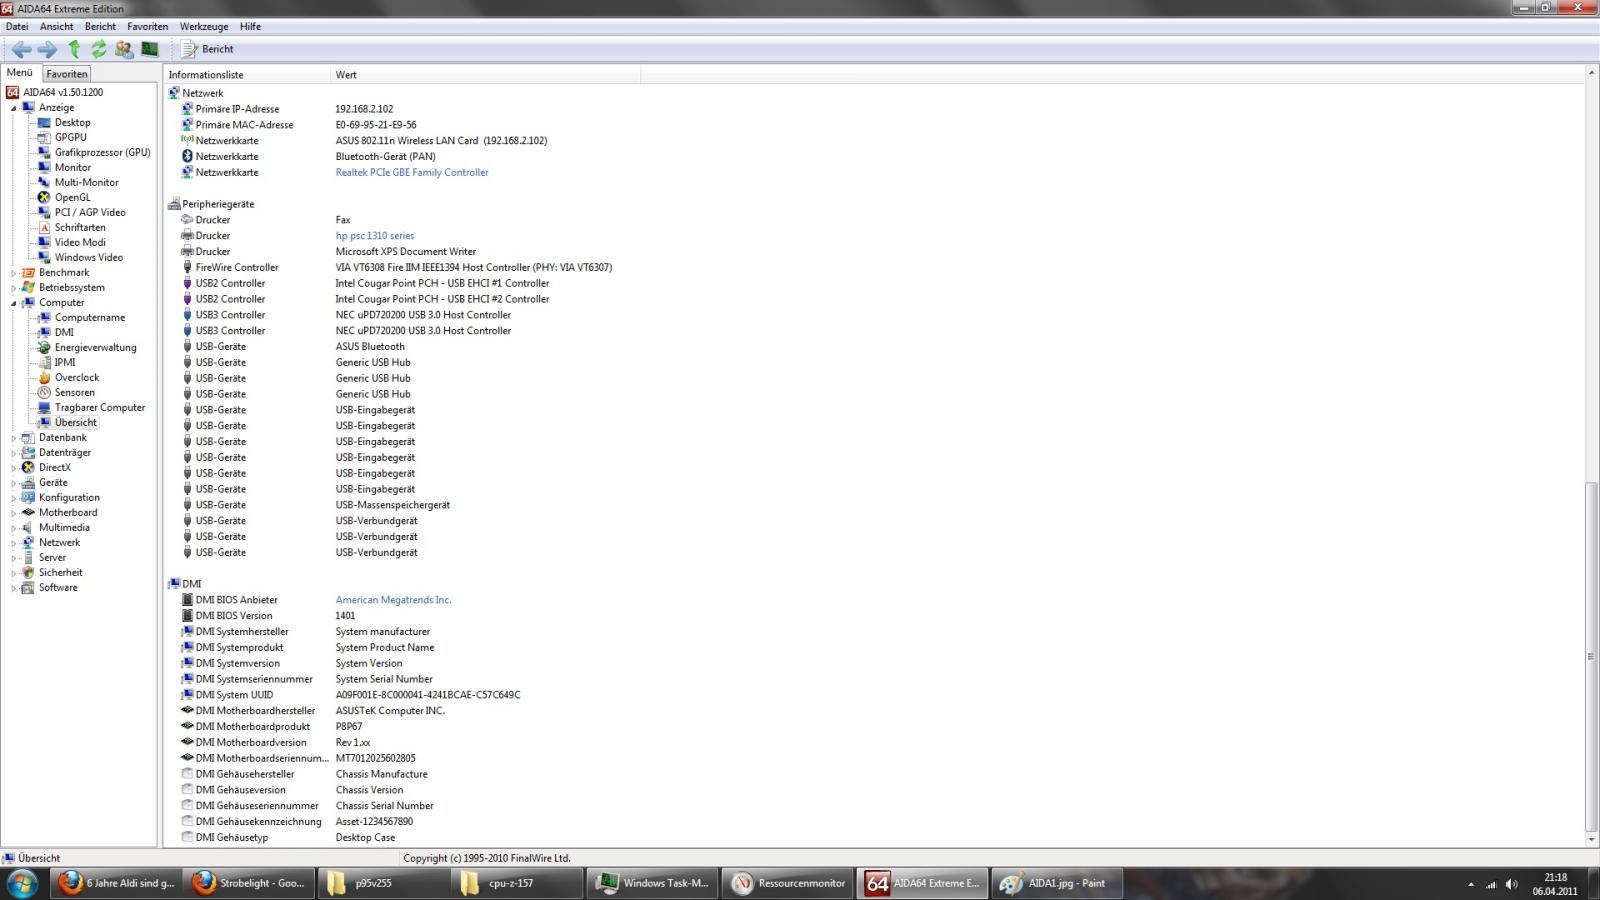The width and height of the screenshot is (1600, 900).
Task: Select the Übersicht tree item
Action: (76, 423)
